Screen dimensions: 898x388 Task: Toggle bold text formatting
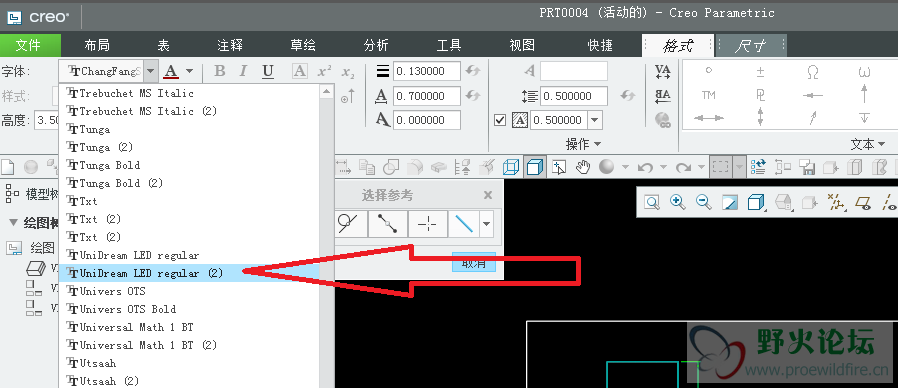tap(219, 71)
